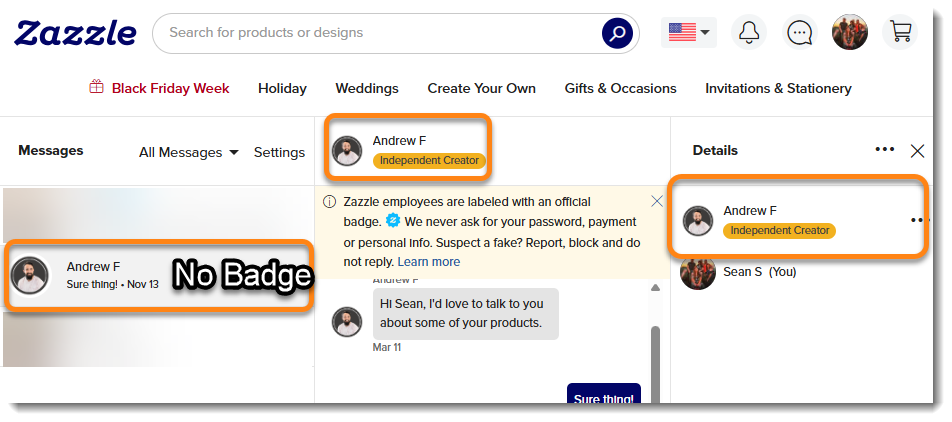
Task: Open the notifications bell
Action: [x=749, y=32]
